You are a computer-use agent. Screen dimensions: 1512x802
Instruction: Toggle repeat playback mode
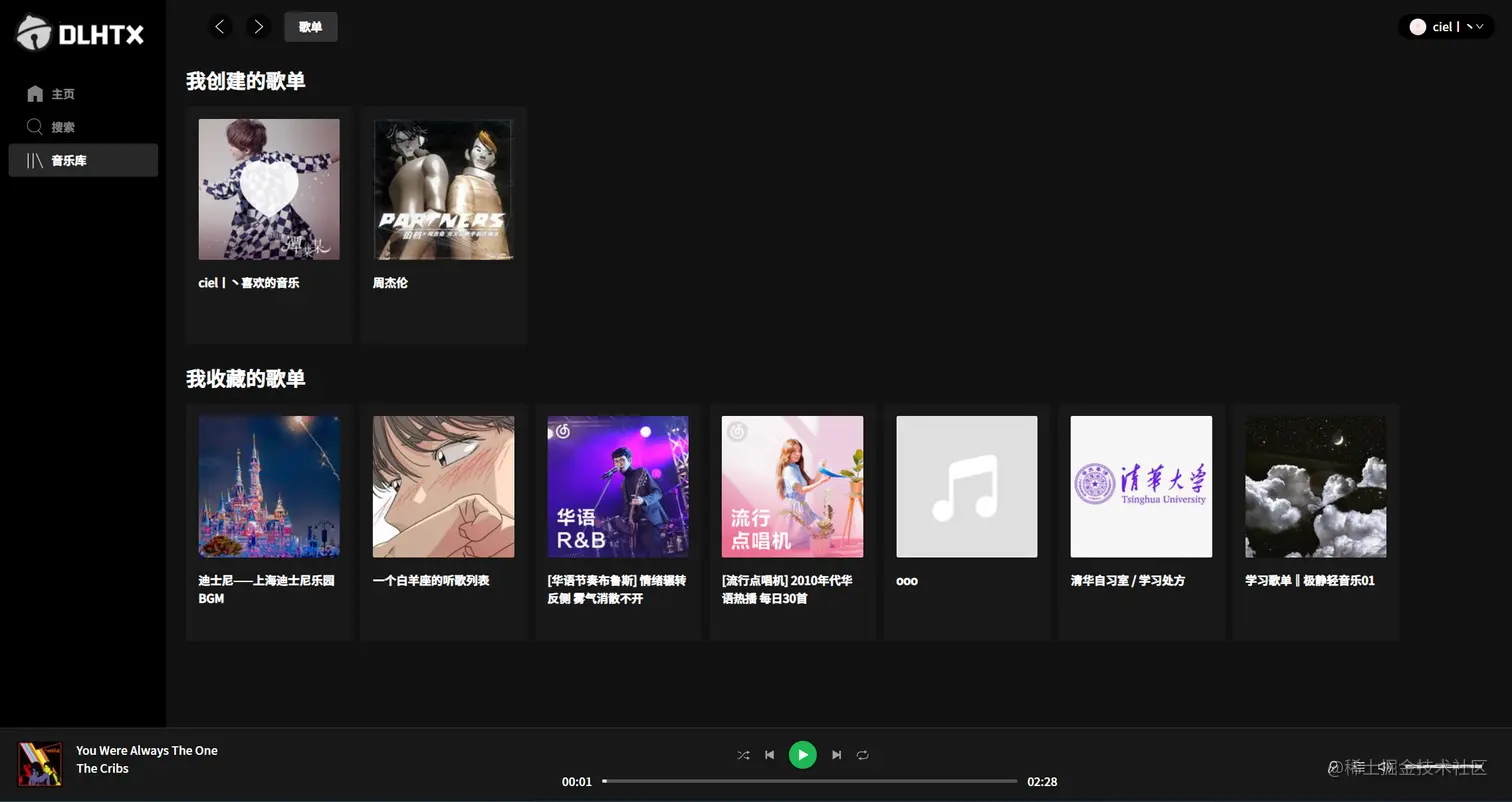pos(862,755)
